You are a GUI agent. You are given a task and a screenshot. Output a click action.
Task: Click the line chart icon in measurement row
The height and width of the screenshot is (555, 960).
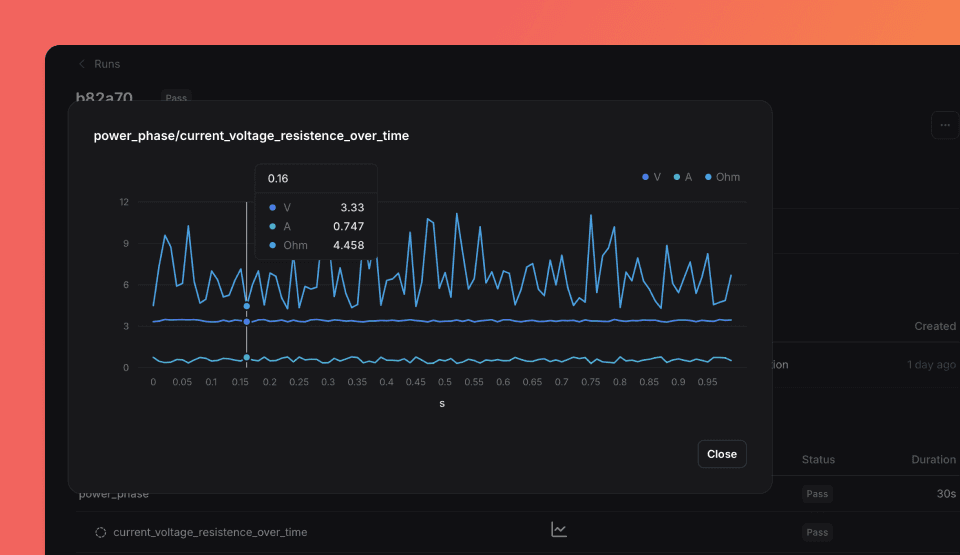click(559, 530)
